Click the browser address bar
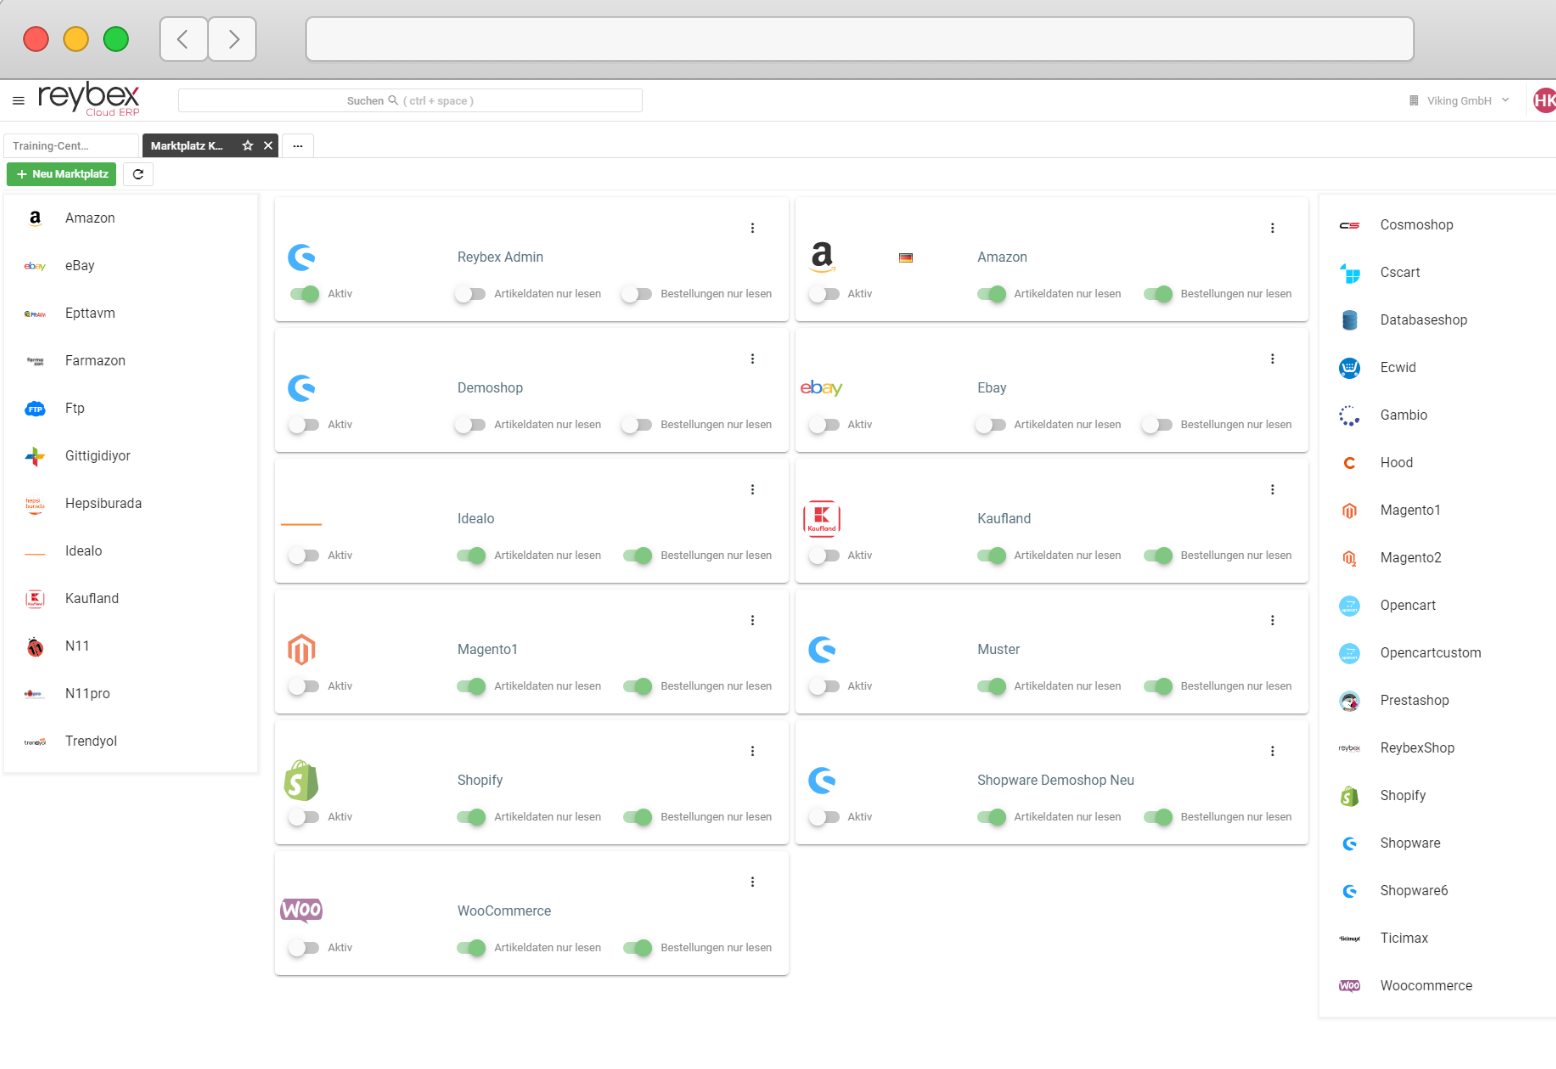The image size is (1556, 1069). 860,40
